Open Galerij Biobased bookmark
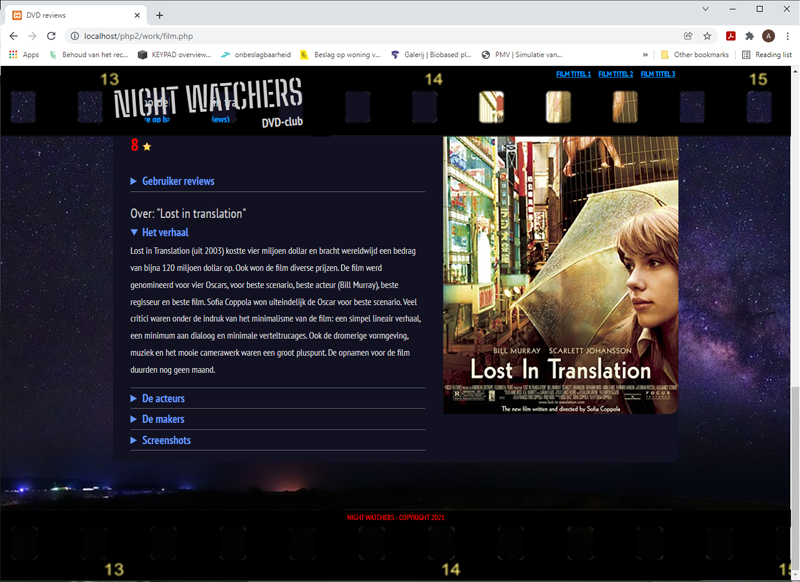800x582 pixels. click(431, 55)
